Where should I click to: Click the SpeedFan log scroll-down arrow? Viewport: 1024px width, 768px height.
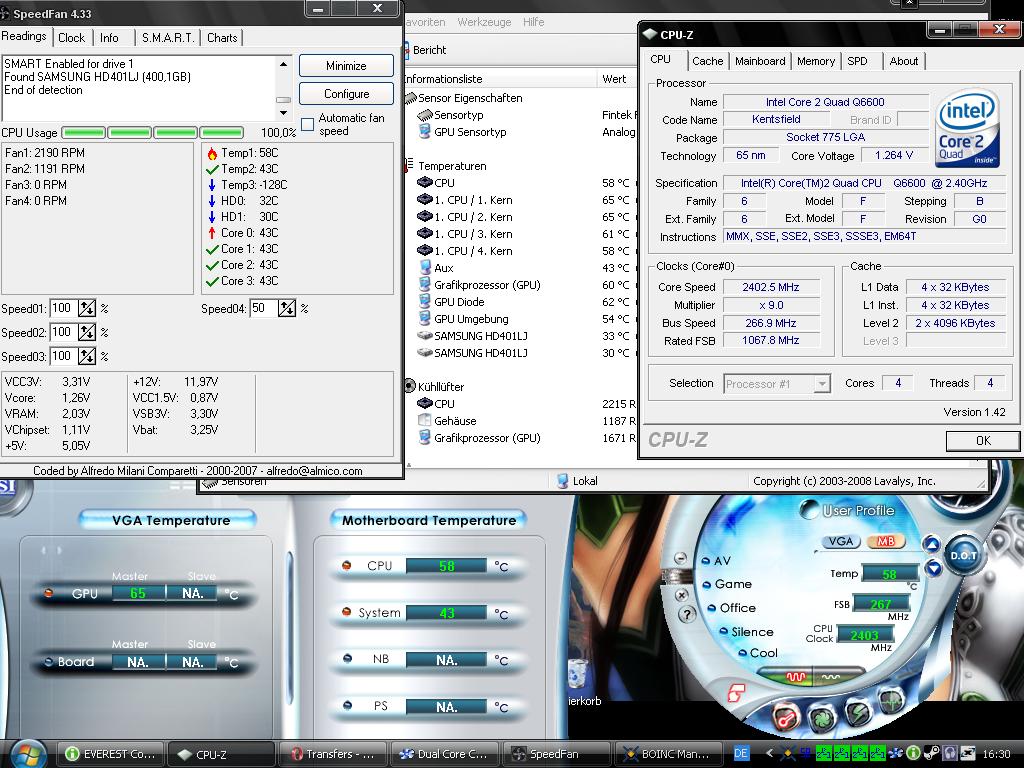pyautogui.click(x=283, y=113)
